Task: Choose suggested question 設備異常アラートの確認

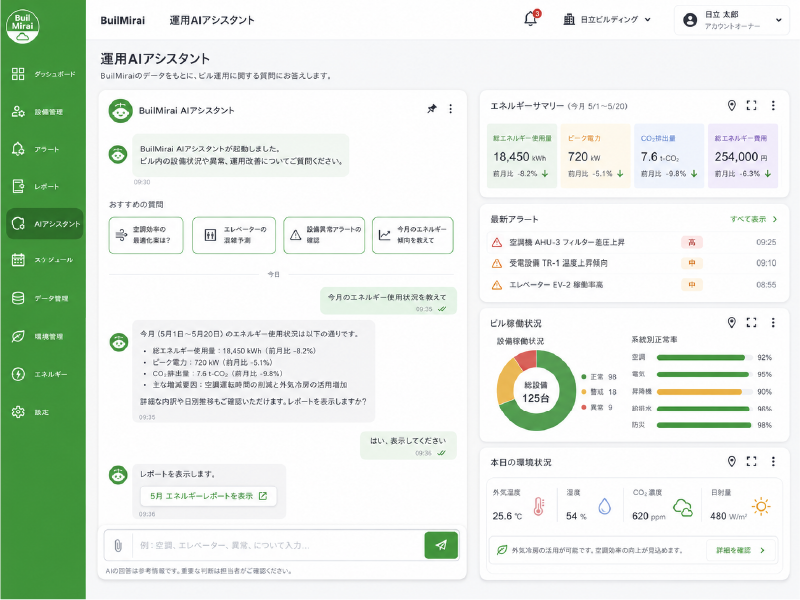Action: [324, 235]
